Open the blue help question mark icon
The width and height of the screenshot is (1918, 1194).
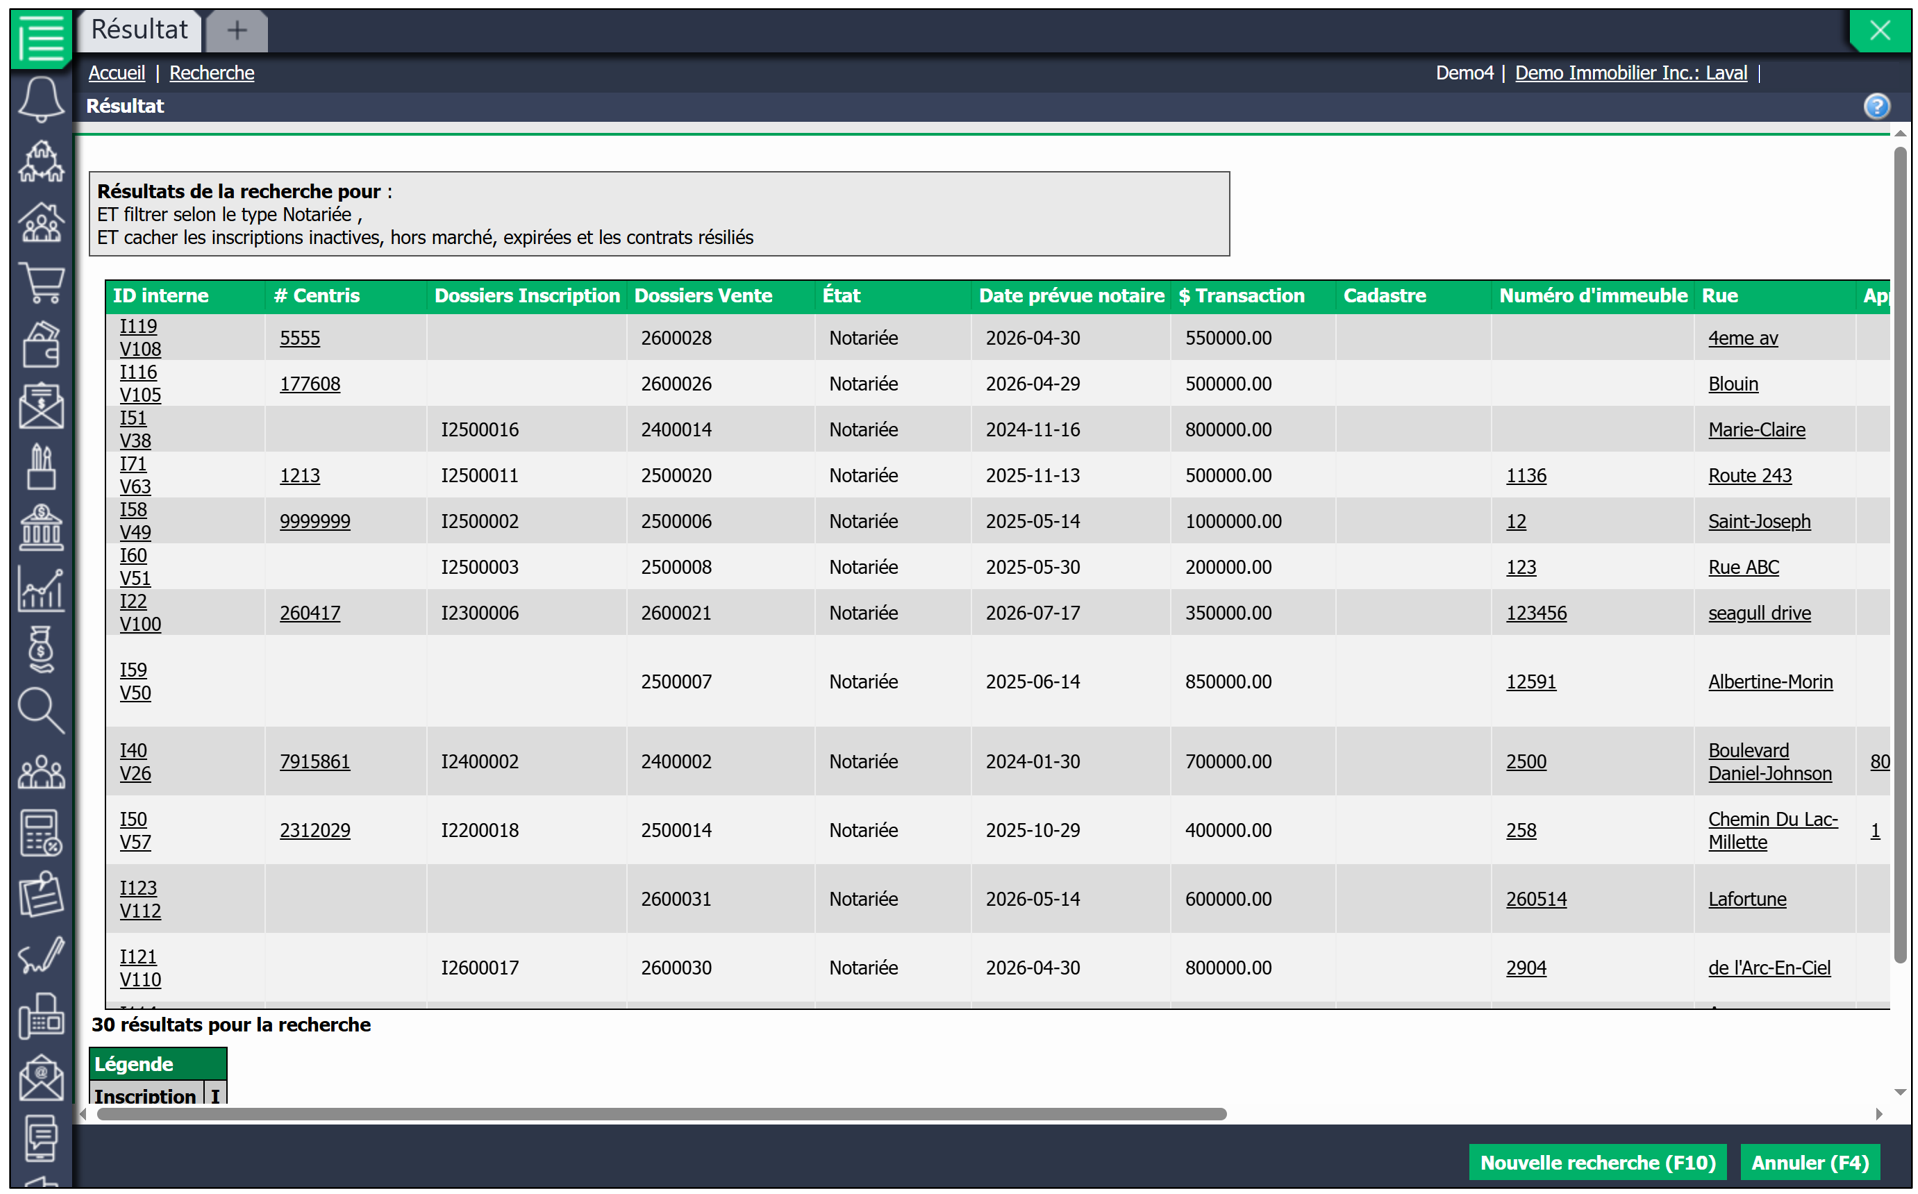(1876, 106)
